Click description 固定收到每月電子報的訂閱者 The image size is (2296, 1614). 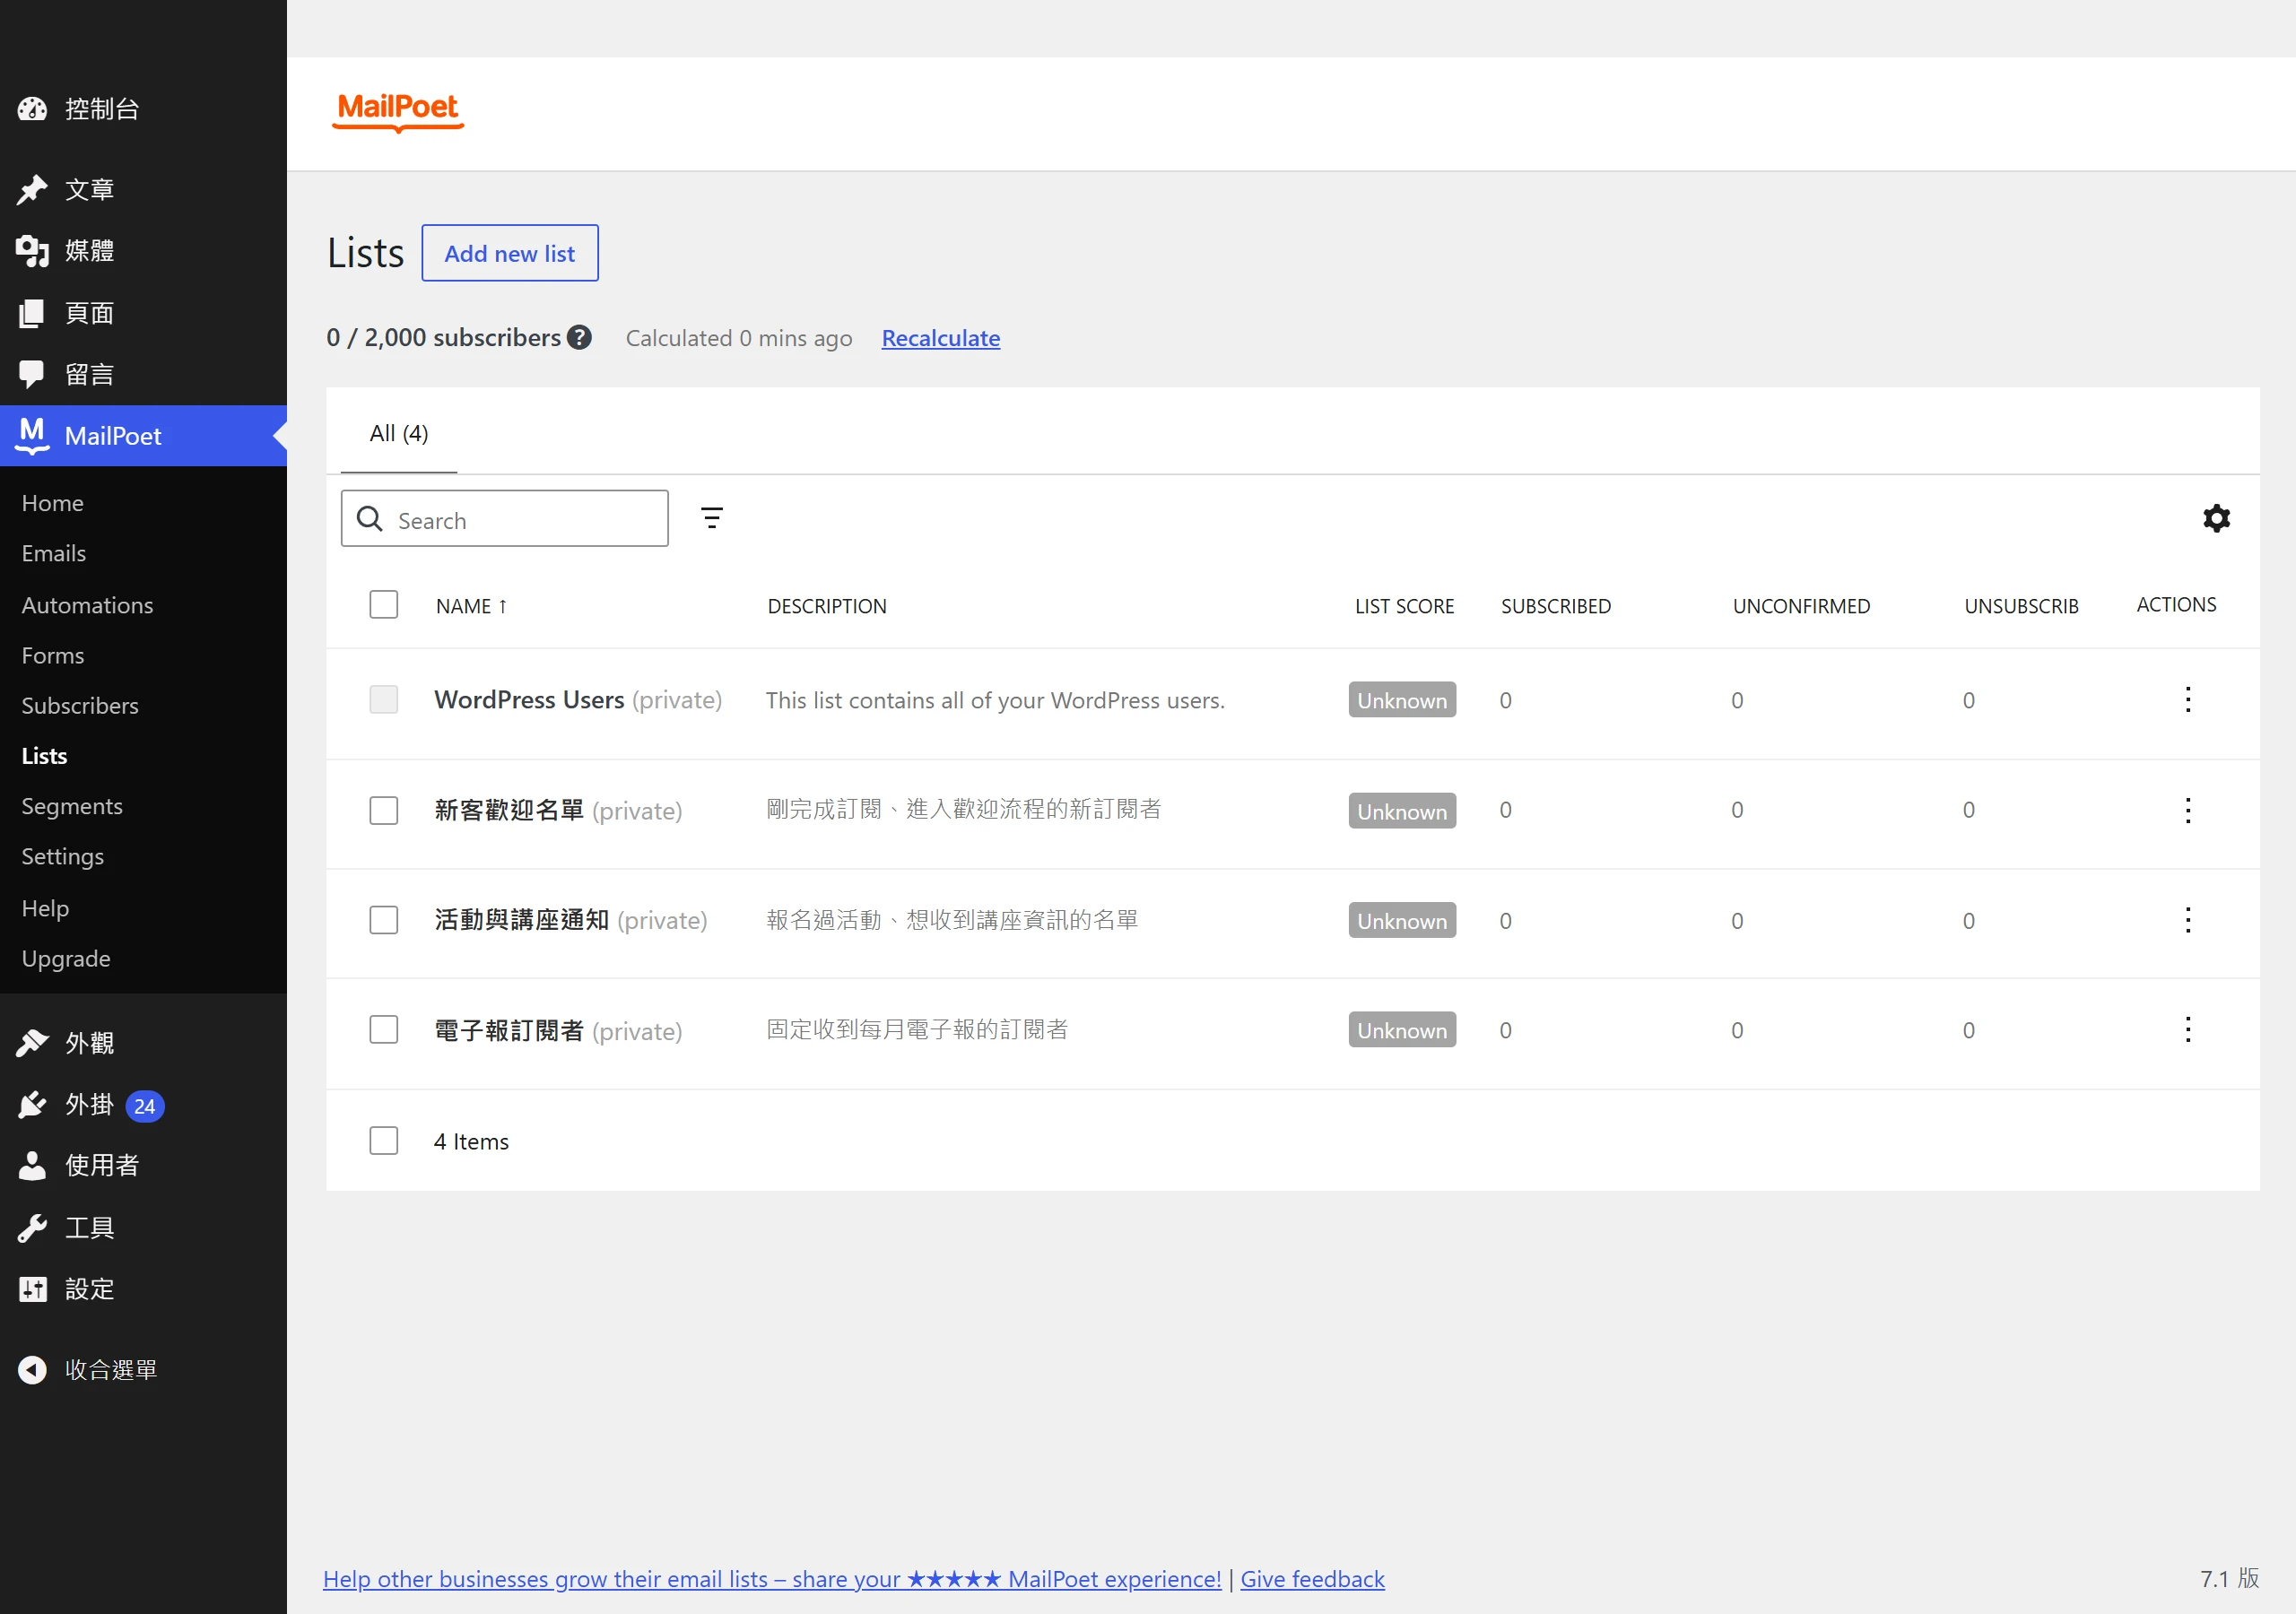pyautogui.click(x=917, y=1030)
